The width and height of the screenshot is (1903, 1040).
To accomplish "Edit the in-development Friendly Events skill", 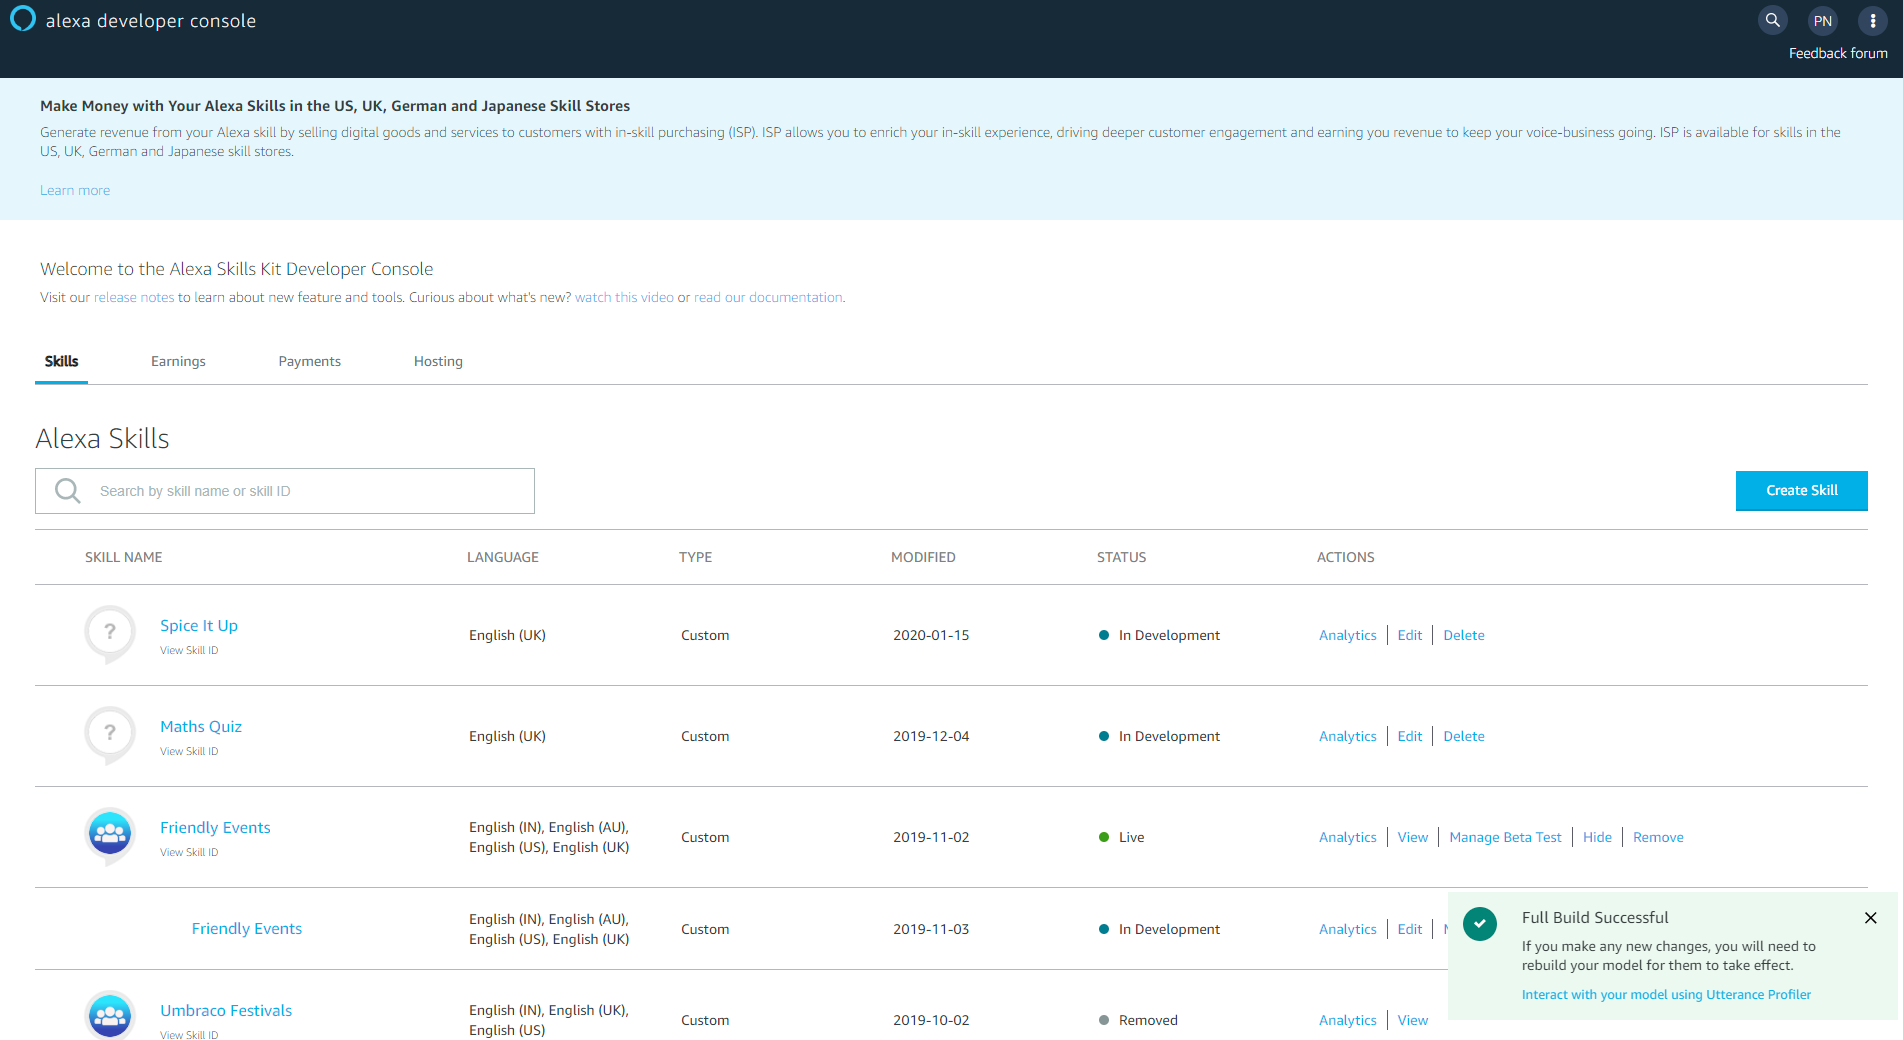I will click(1410, 929).
